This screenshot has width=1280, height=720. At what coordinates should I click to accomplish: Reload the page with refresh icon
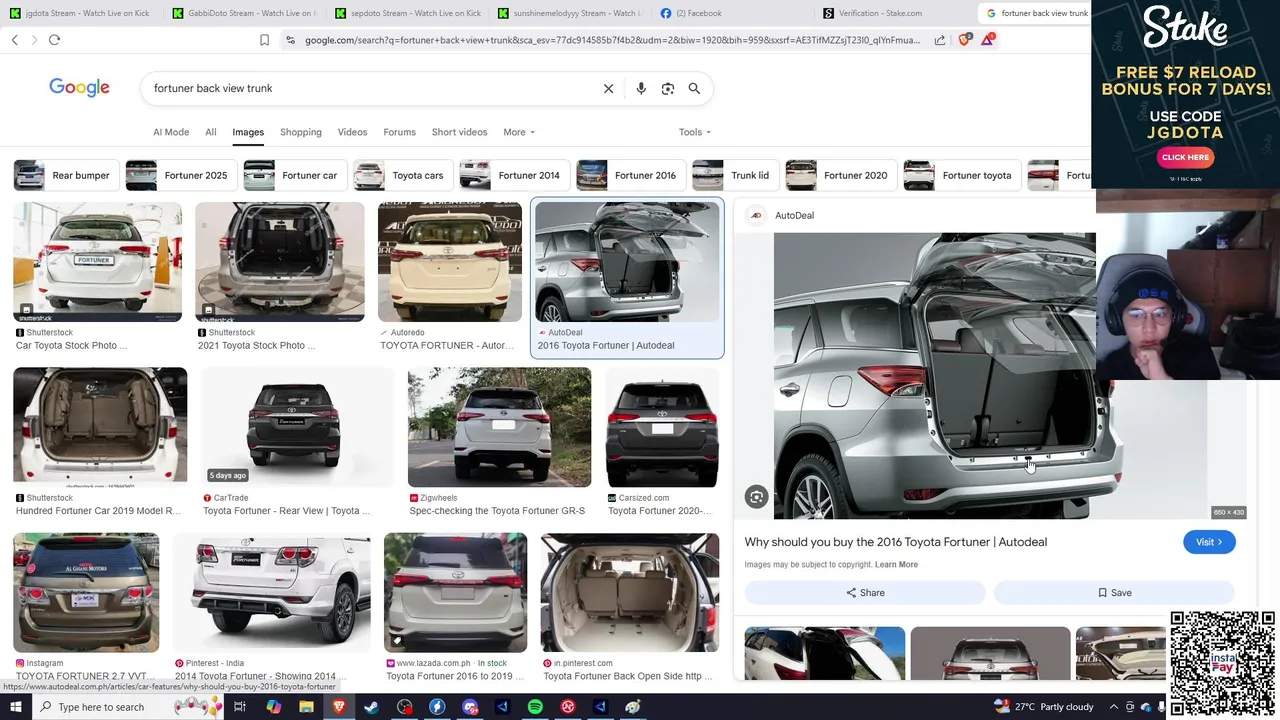coord(54,40)
